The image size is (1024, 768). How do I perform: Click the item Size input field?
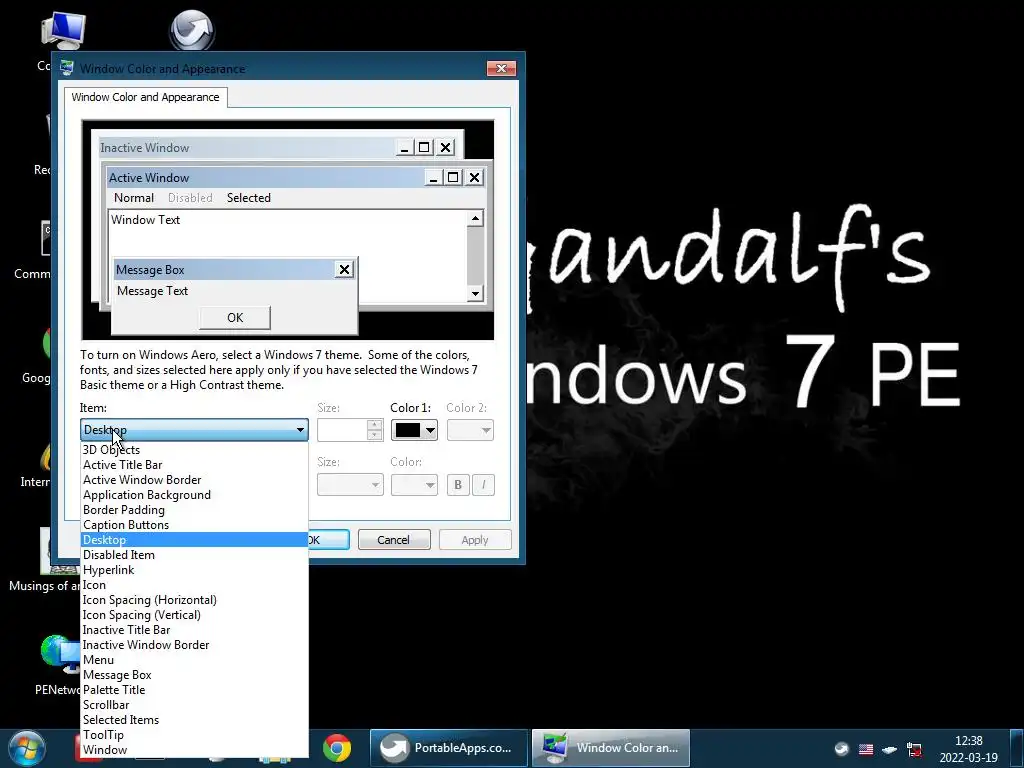pos(342,430)
